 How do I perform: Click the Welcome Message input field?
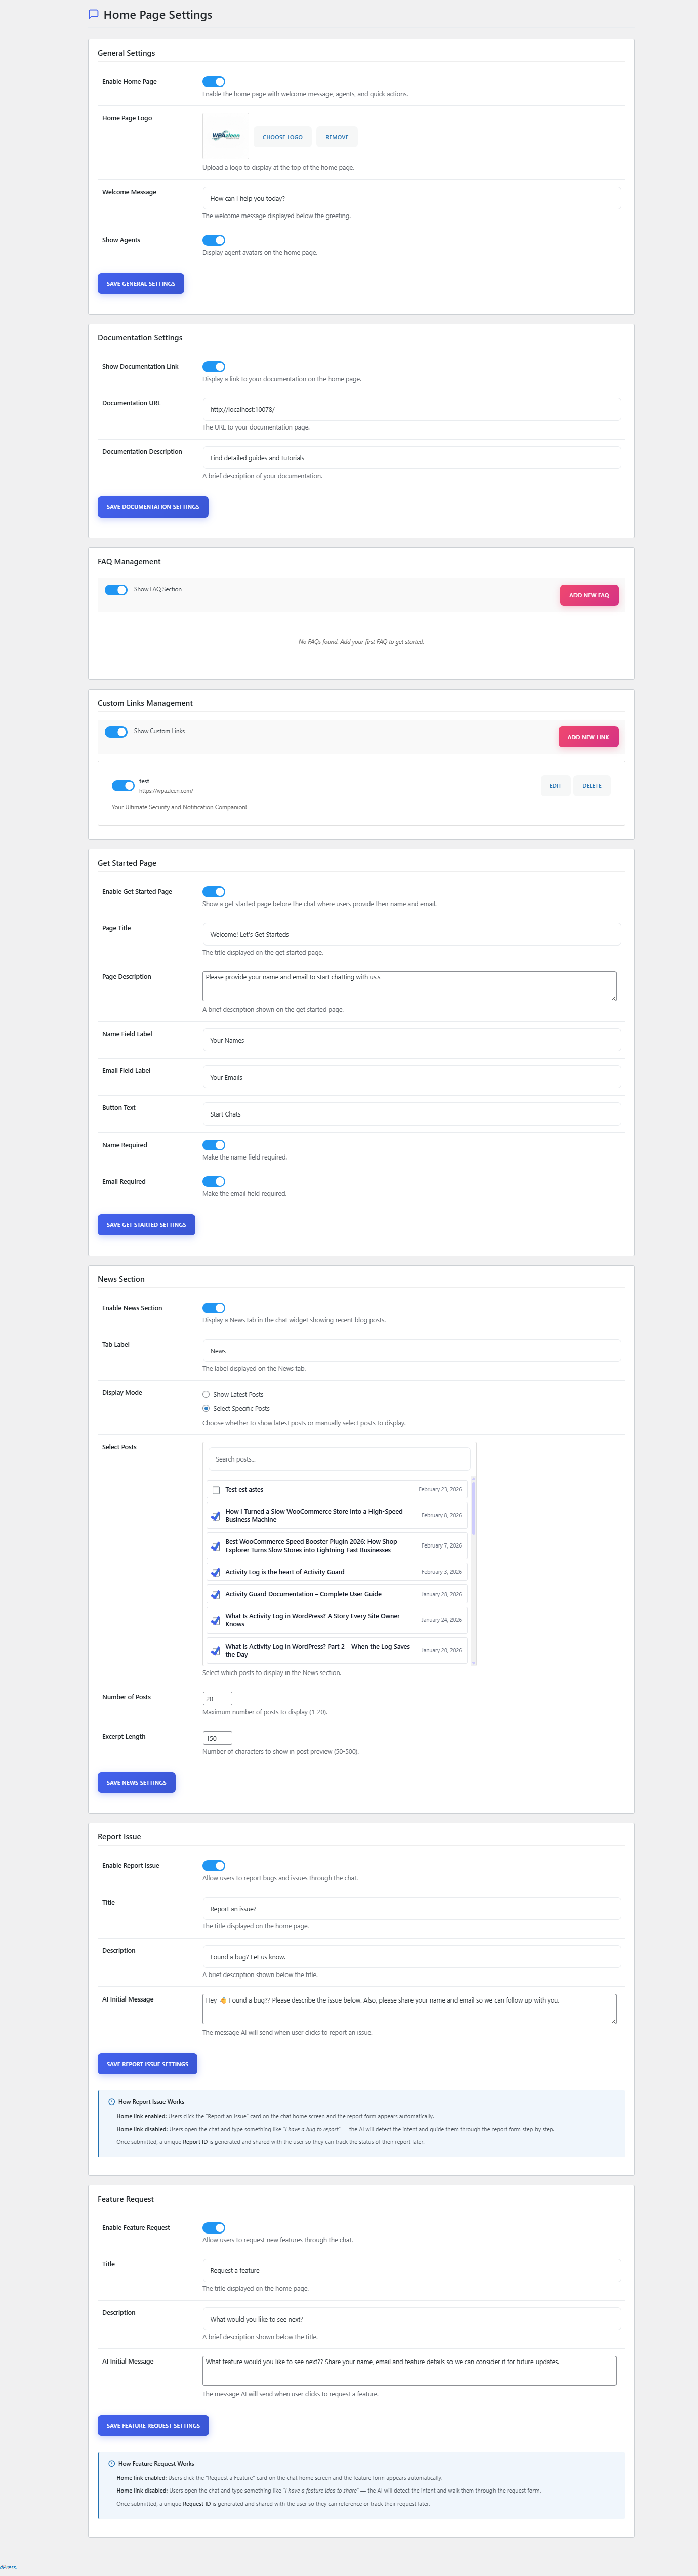point(411,199)
